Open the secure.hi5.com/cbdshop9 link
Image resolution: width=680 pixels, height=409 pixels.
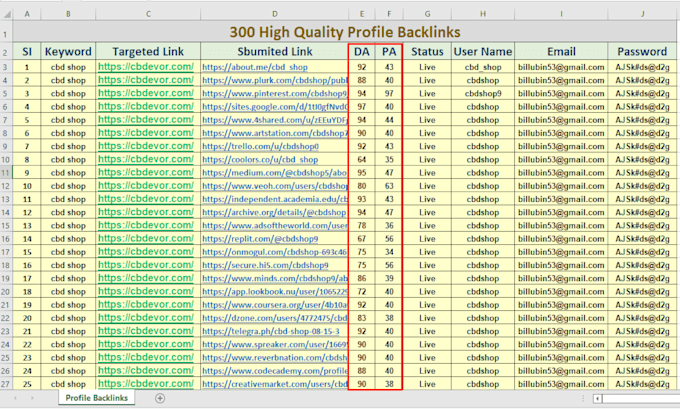265,265
